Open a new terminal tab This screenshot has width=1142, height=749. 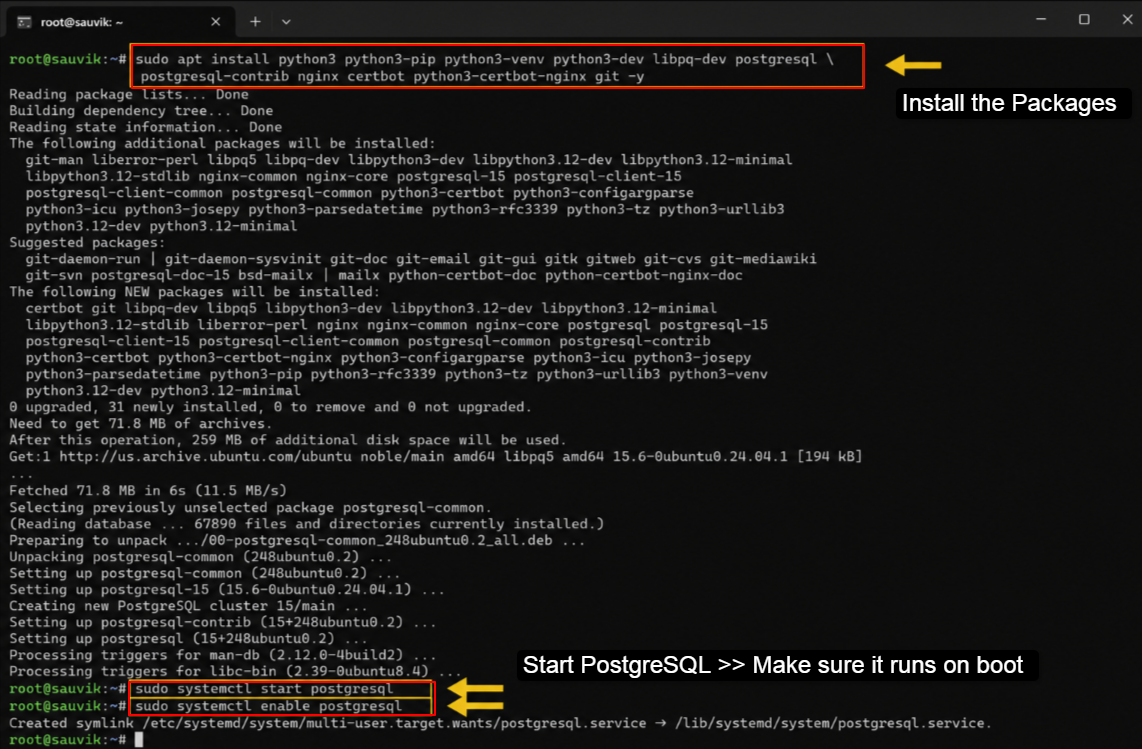[255, 22]
